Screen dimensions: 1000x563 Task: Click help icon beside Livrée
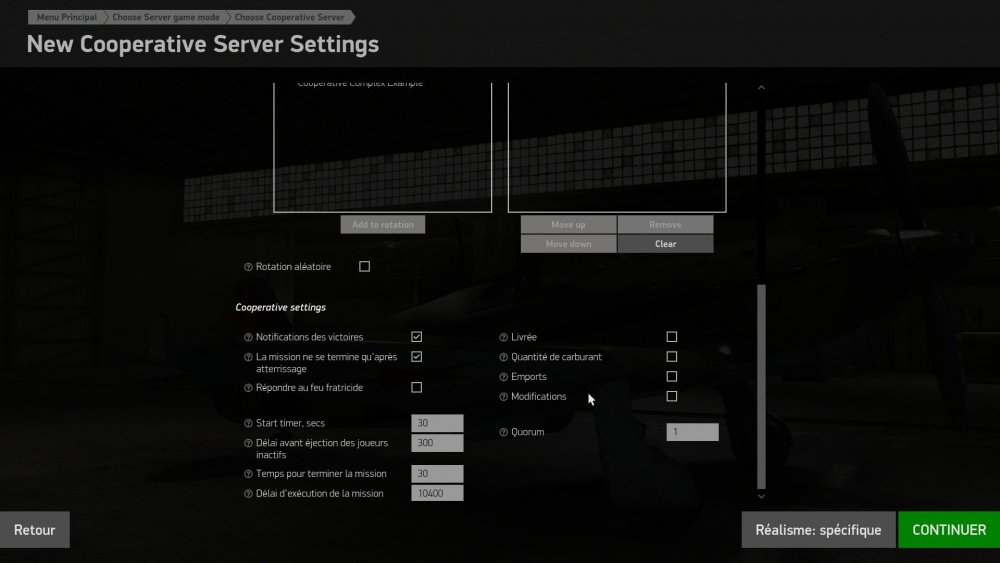[x=503, y=337]
